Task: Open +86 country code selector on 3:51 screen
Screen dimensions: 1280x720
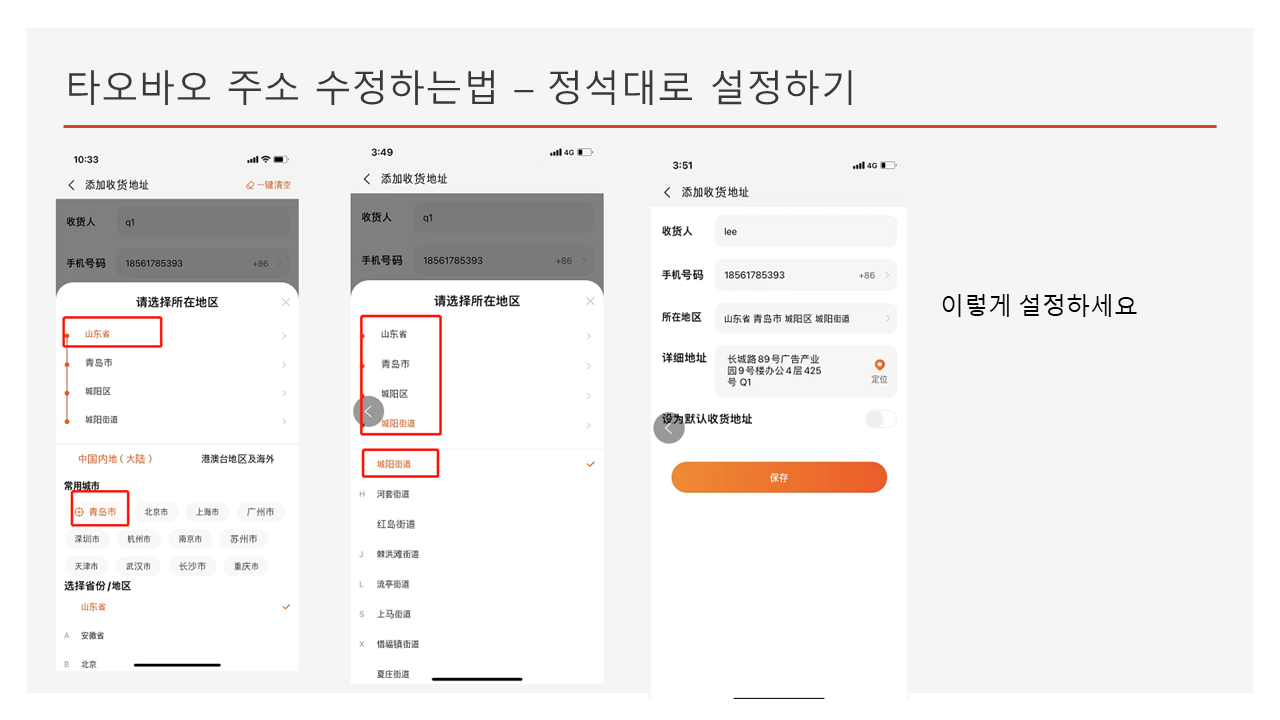Action: 874,275
